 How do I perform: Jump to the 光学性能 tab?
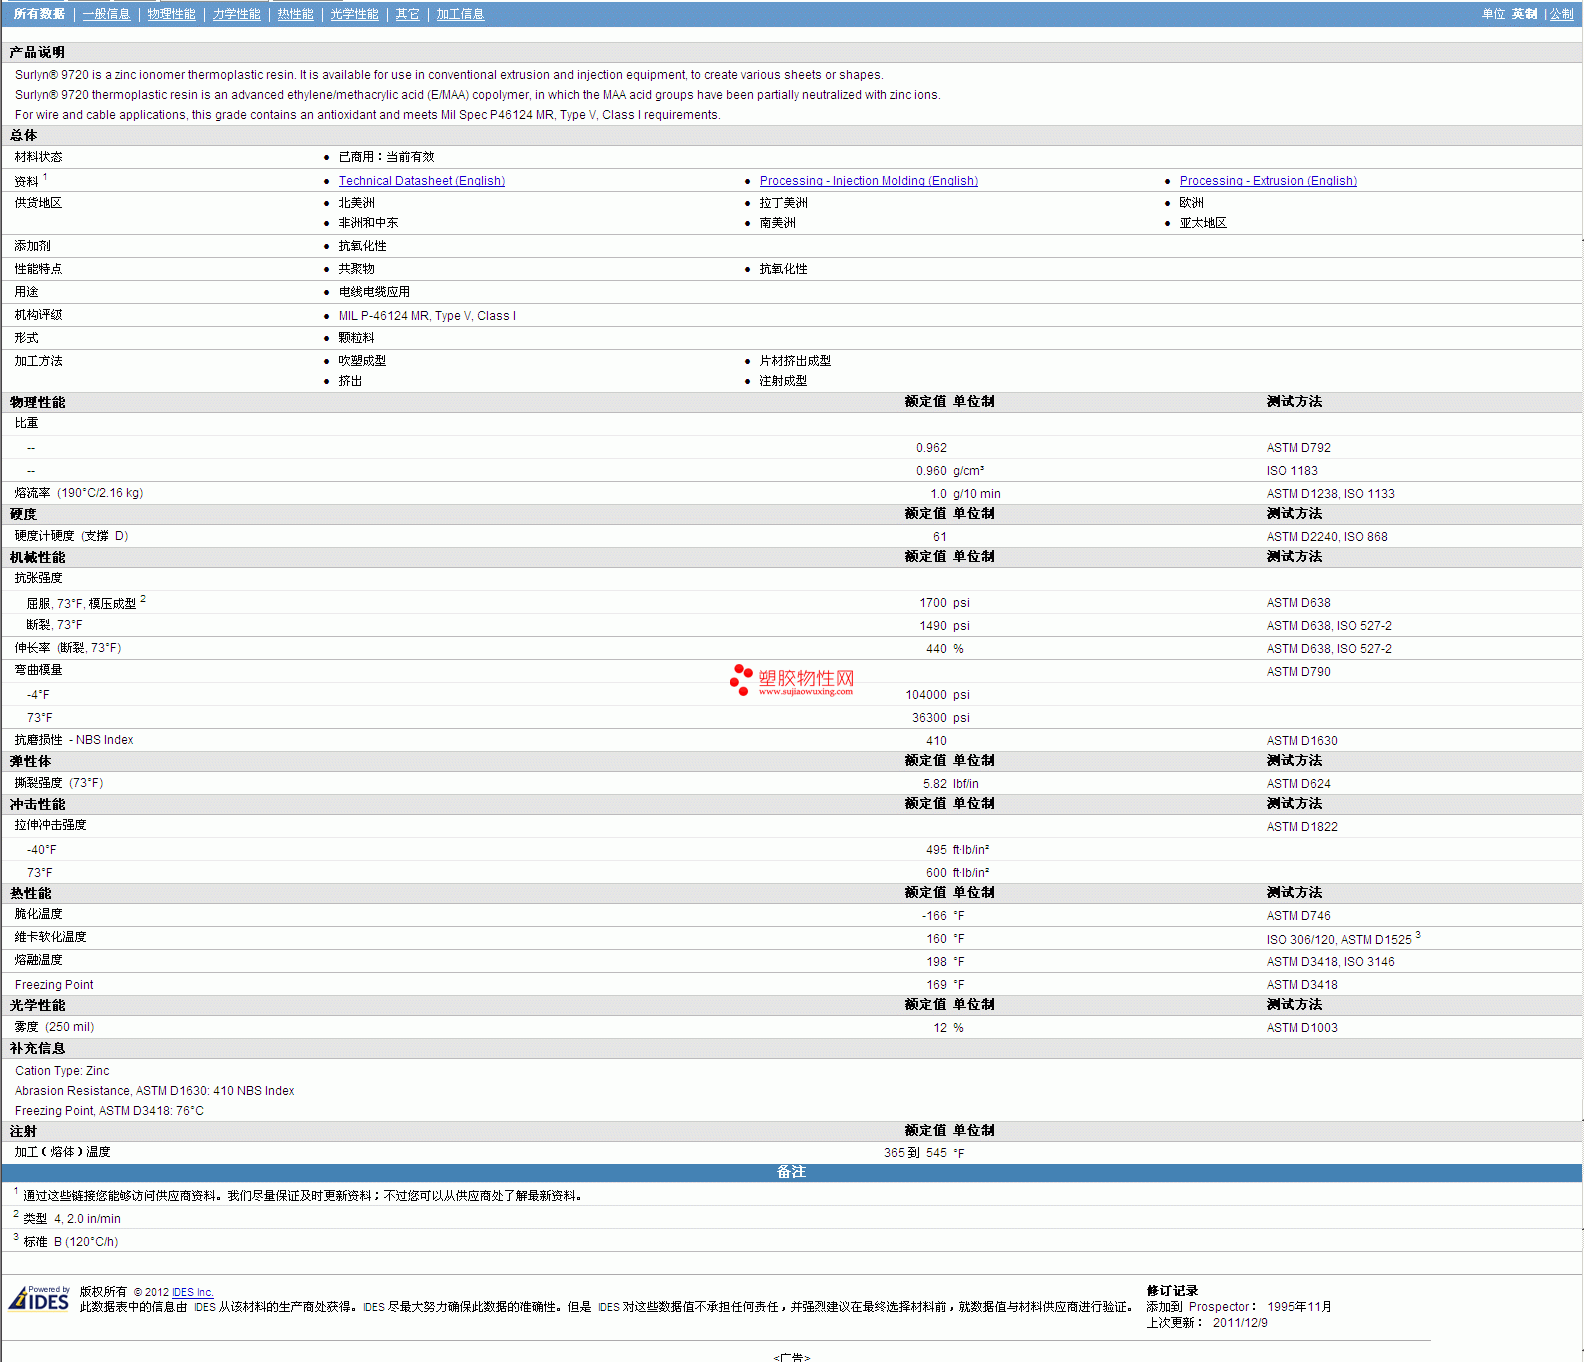tap(354, 14)
